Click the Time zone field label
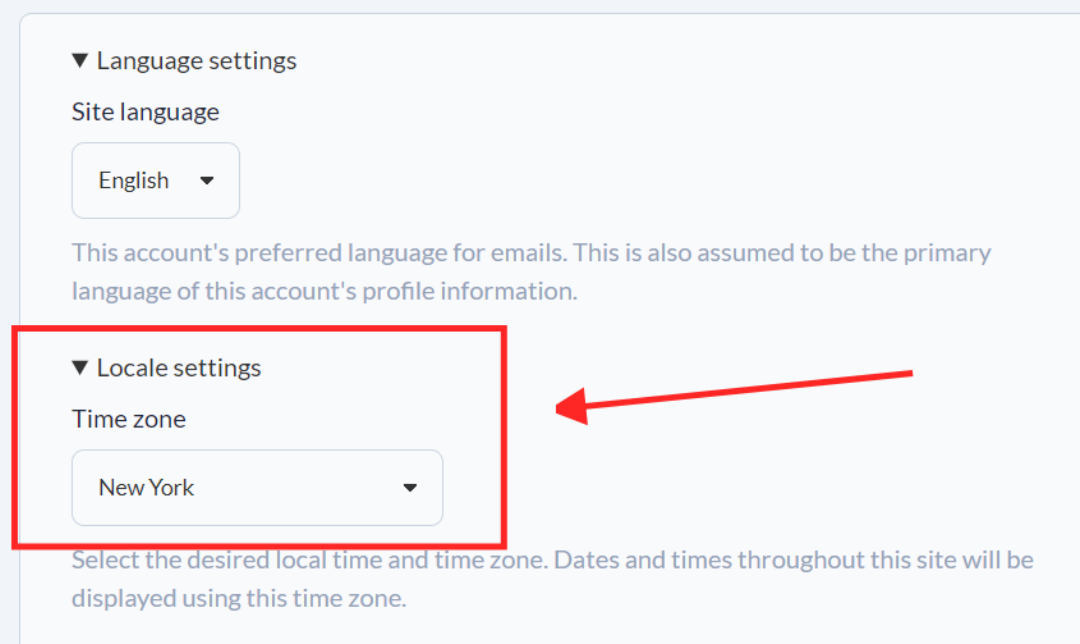This screenshot has width=1080, height=644. tap(129, 419)
